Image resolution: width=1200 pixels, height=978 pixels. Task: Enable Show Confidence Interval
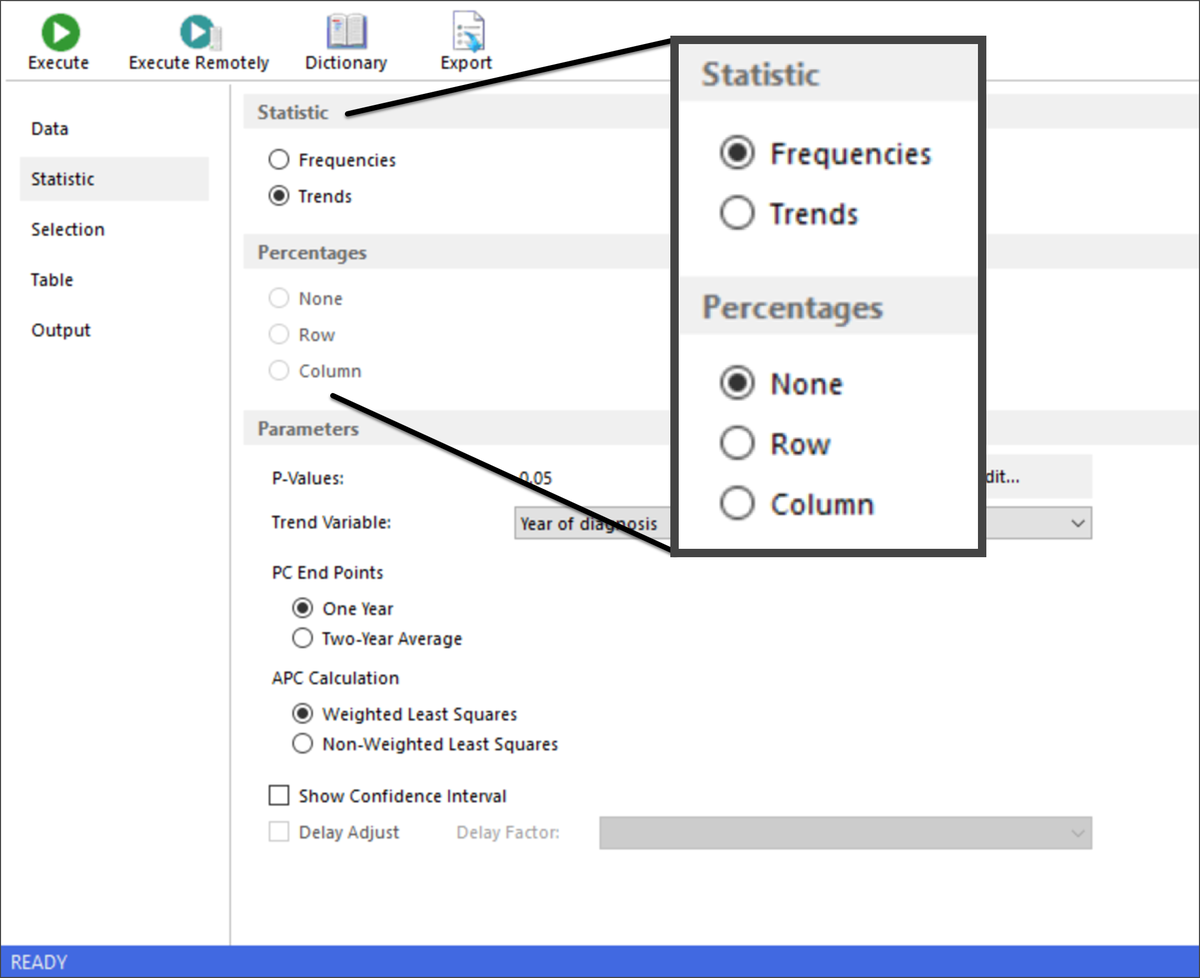pyautogui.click(x=279, y=796)
